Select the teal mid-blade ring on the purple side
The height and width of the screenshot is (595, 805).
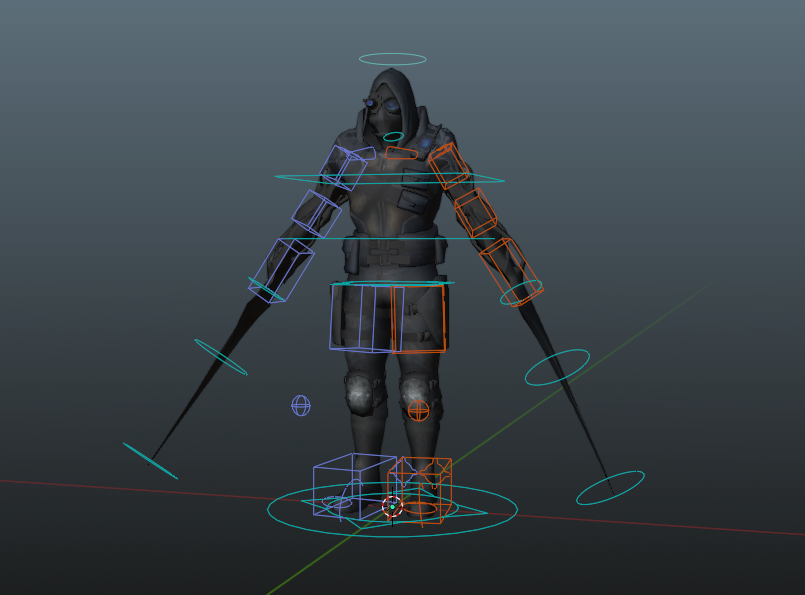click(221, 357)
